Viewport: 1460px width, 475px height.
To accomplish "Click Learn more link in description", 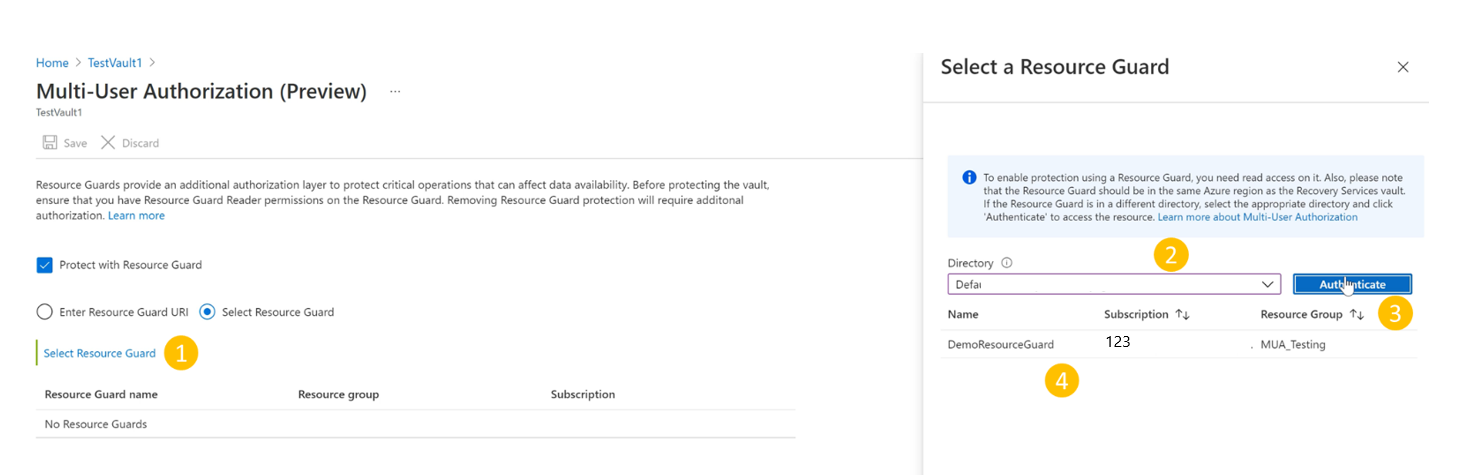I will tap(136, 215).
